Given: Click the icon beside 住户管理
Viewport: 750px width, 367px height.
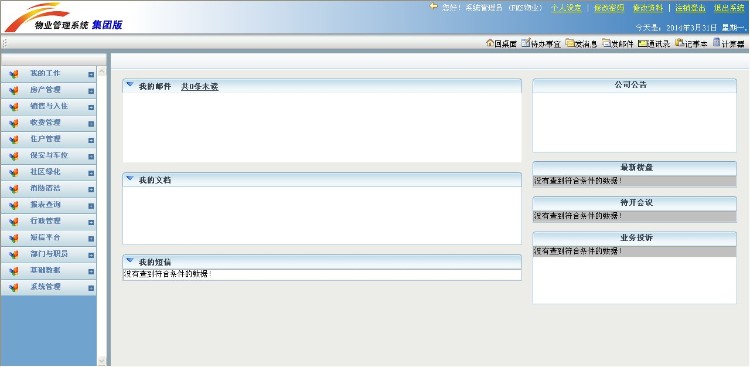Looking at the screenshot, I should tap(13, 140).
